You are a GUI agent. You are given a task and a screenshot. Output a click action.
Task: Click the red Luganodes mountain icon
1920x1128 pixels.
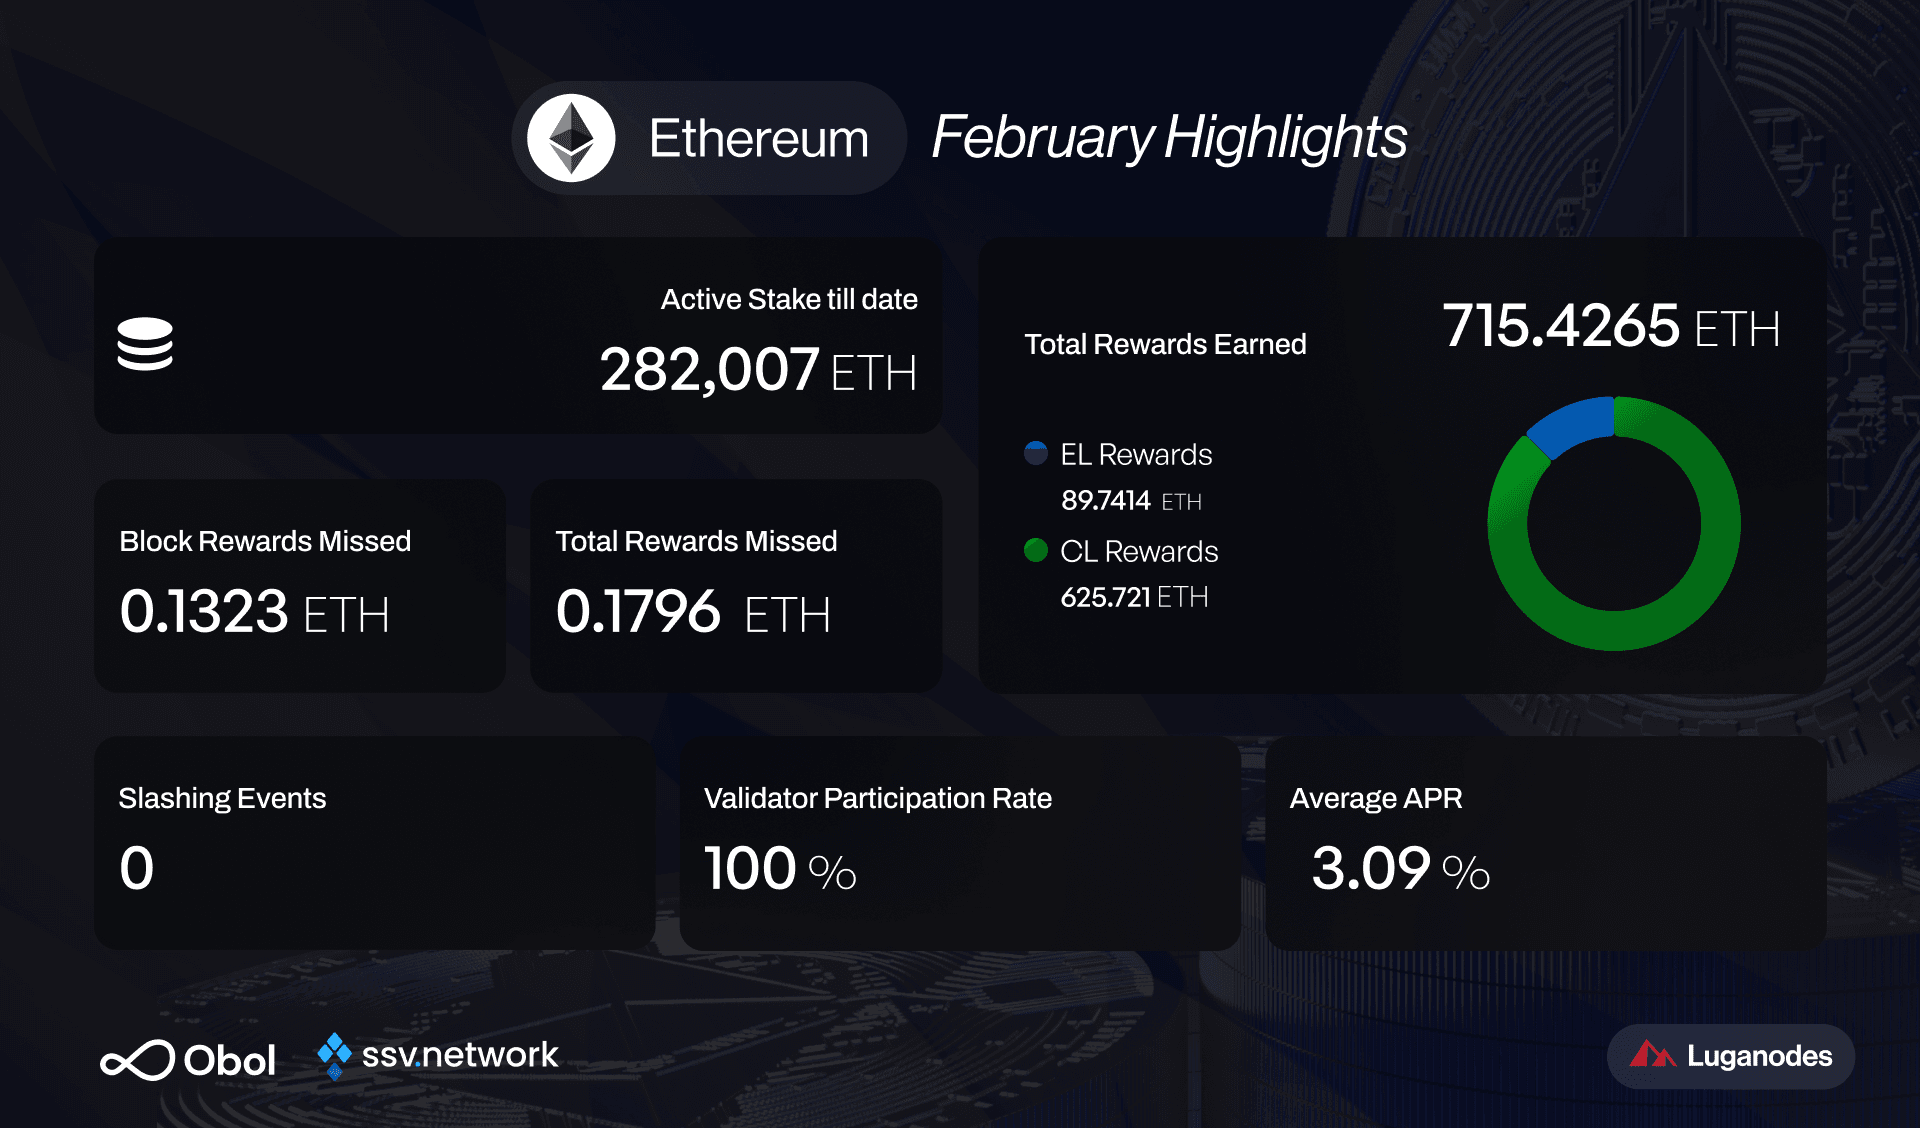point(1651,1055)
